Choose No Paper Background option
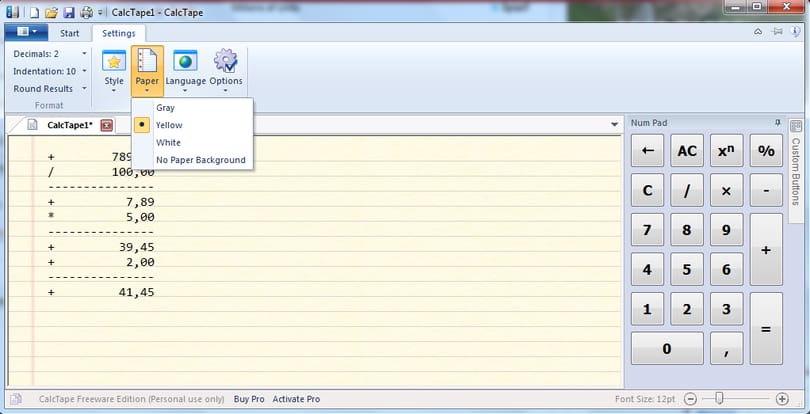The height and width of the screenshot is (414, 810). pos(193,160)
